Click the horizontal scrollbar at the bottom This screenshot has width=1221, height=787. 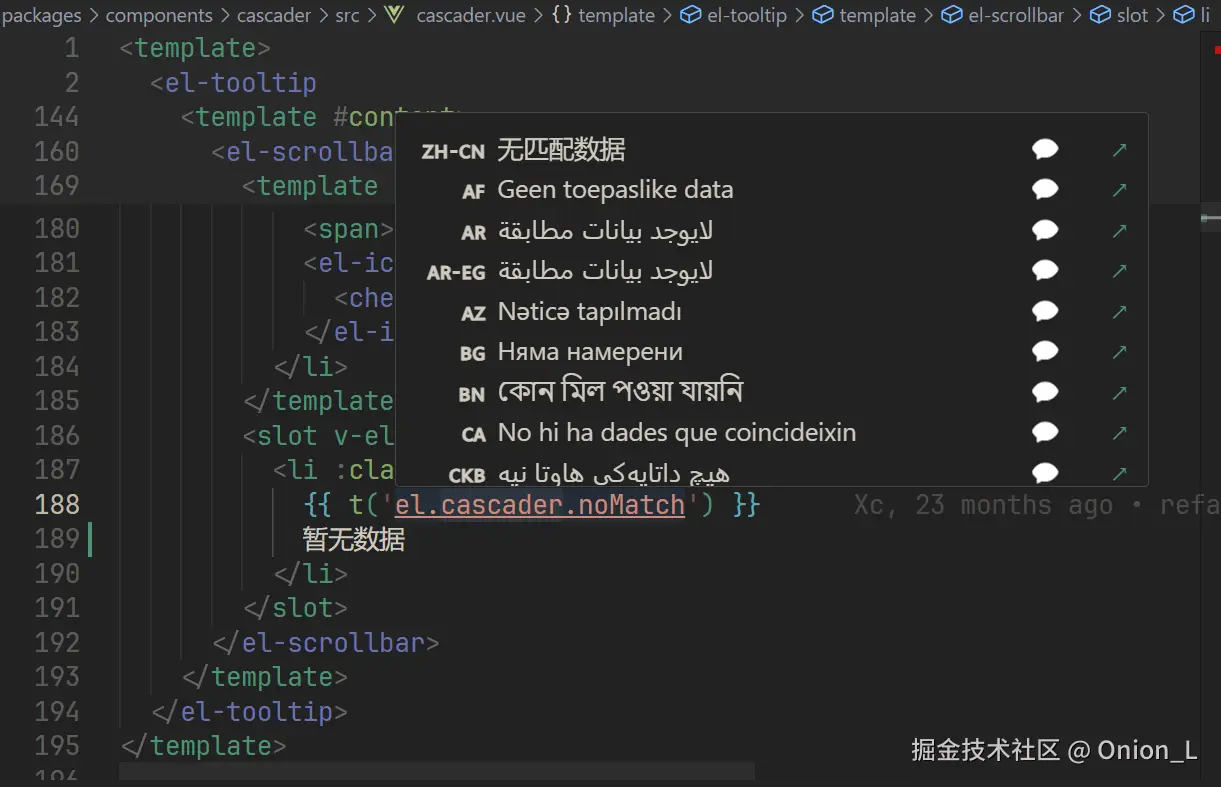click(435, 771)
